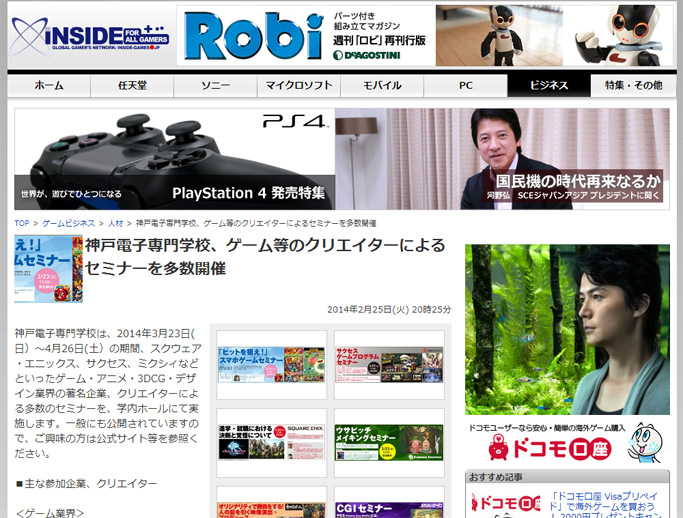683x518 pixels.
Task: Open the PlayStation 4 発売特集 banner
Action: [175, 159]
